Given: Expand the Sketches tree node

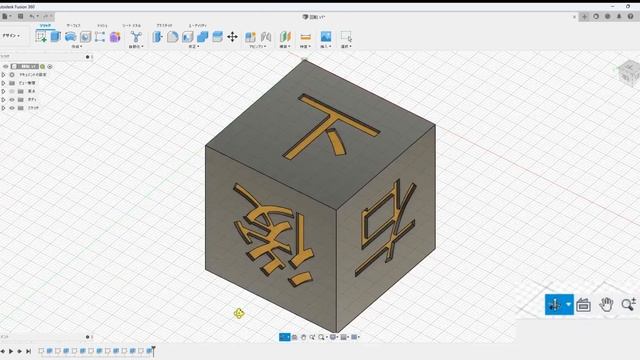Looking at the screenshot, I should [x=3, y=108].
